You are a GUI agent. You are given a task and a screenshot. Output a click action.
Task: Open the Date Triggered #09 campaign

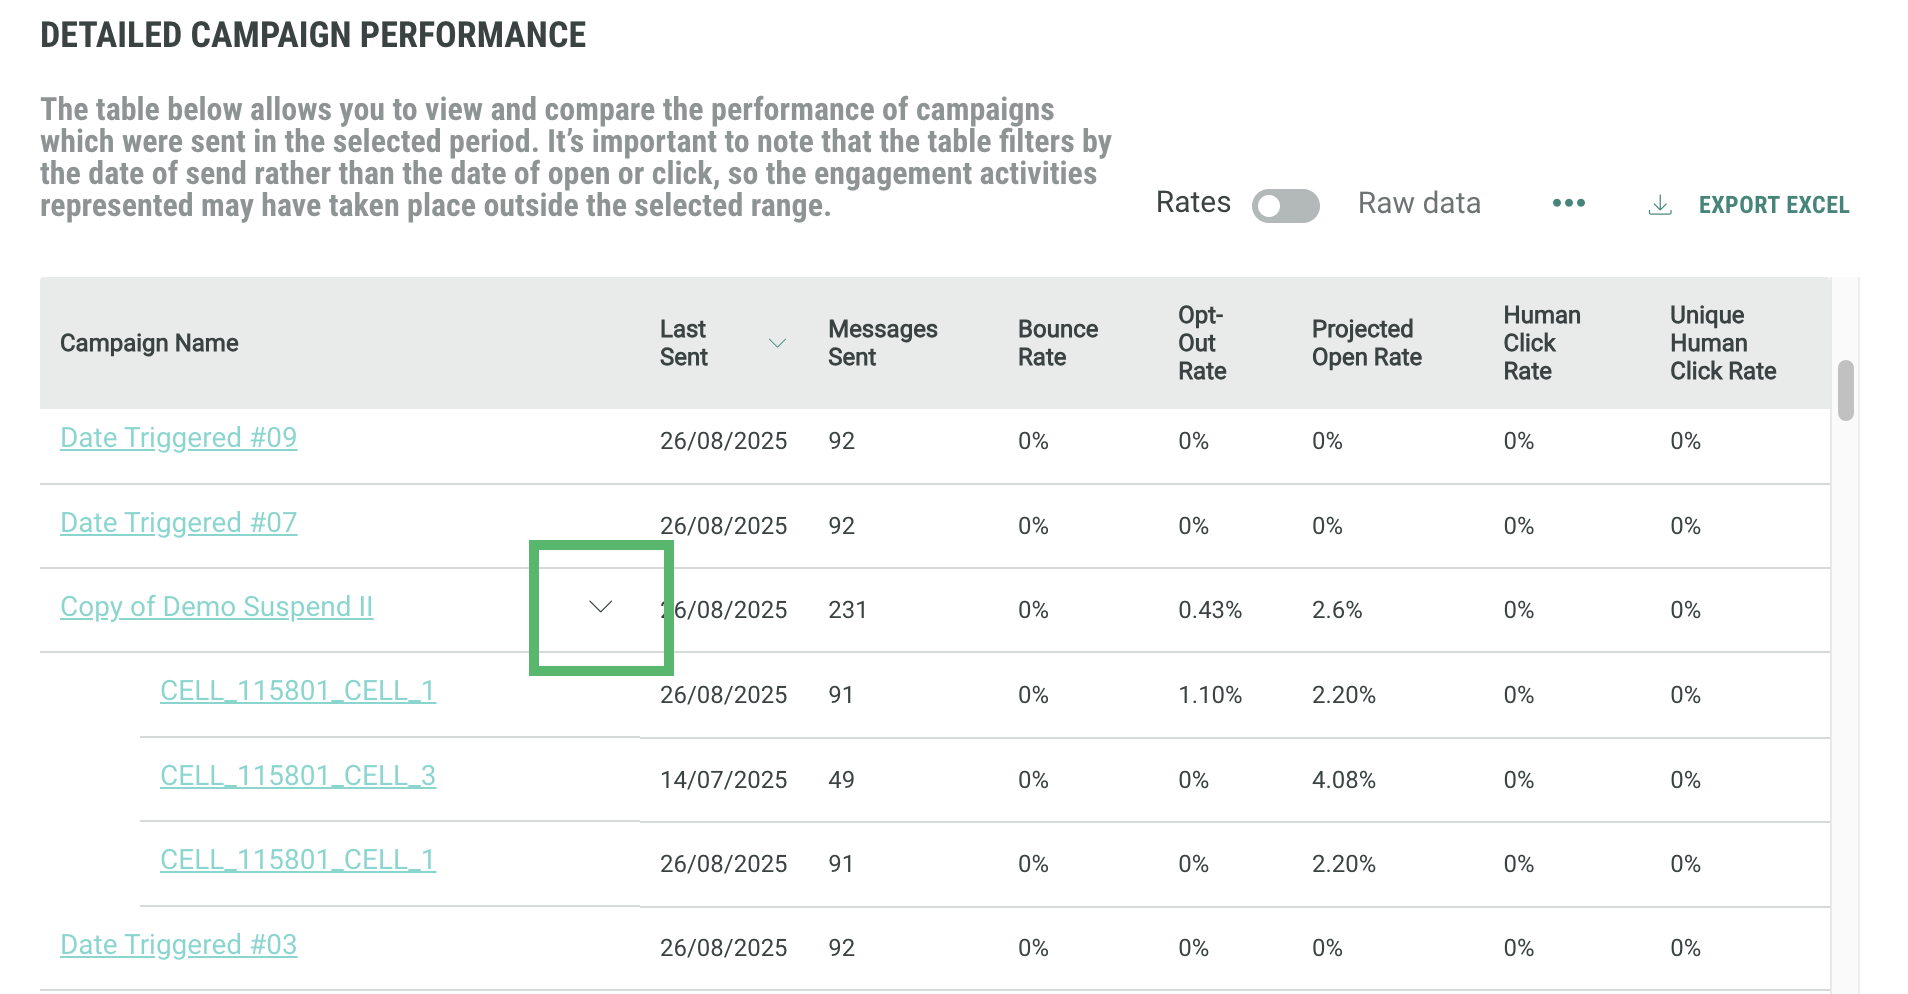[x=178, y=438]
